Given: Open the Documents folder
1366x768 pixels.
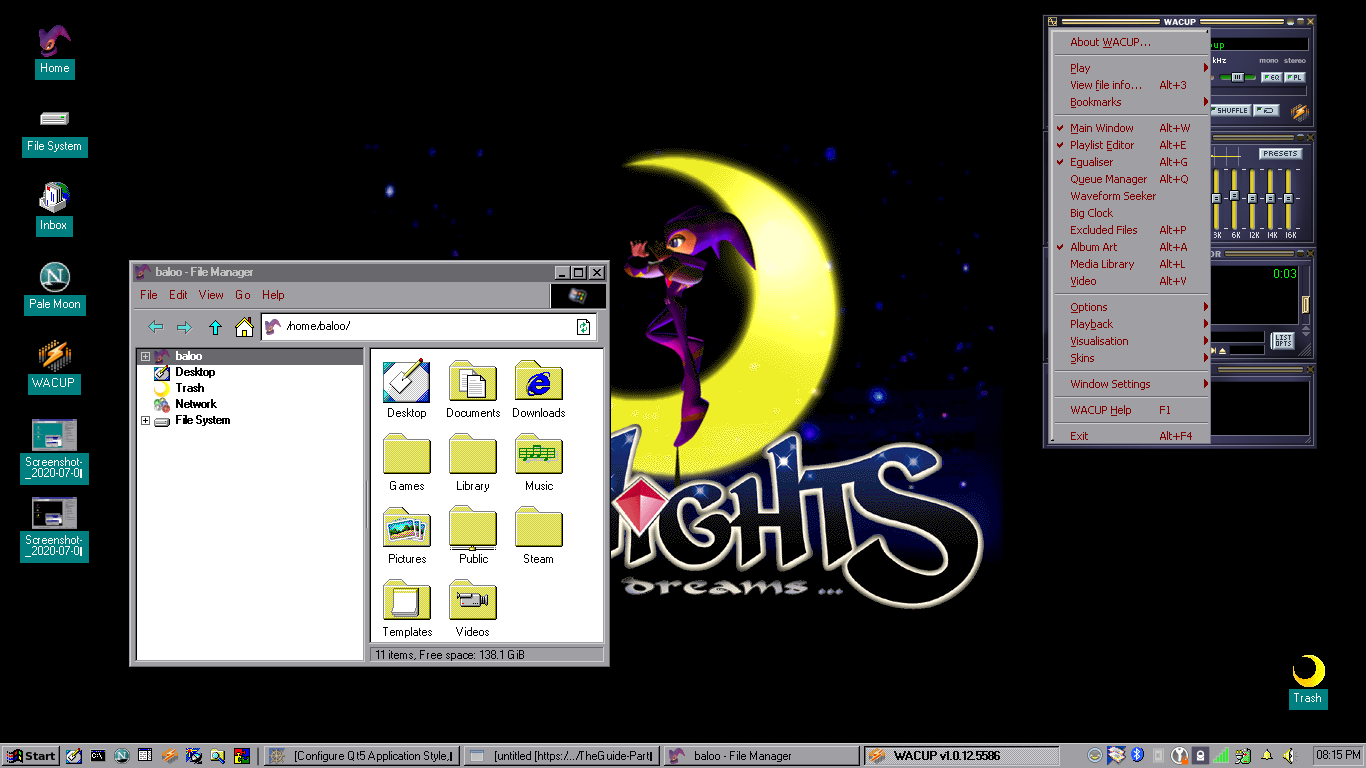Looking at the screenshot, I should 473,390.
